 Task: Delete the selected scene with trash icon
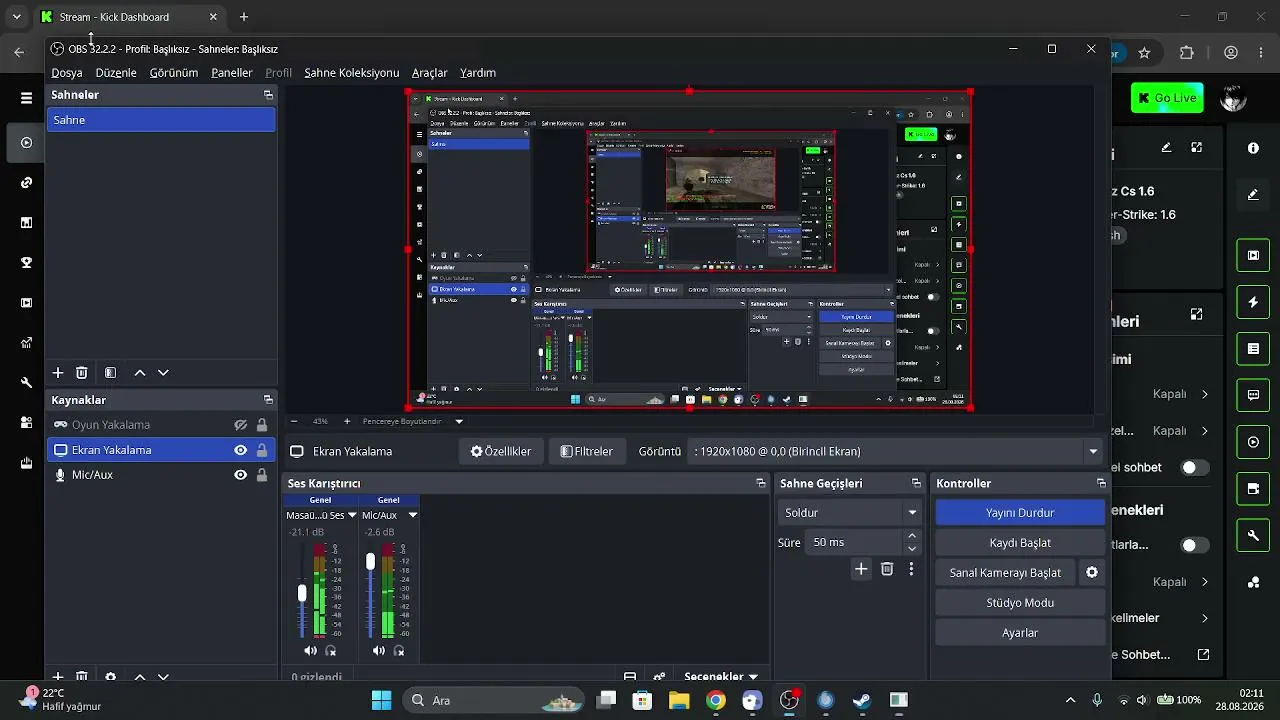click(x=82, y=373)
